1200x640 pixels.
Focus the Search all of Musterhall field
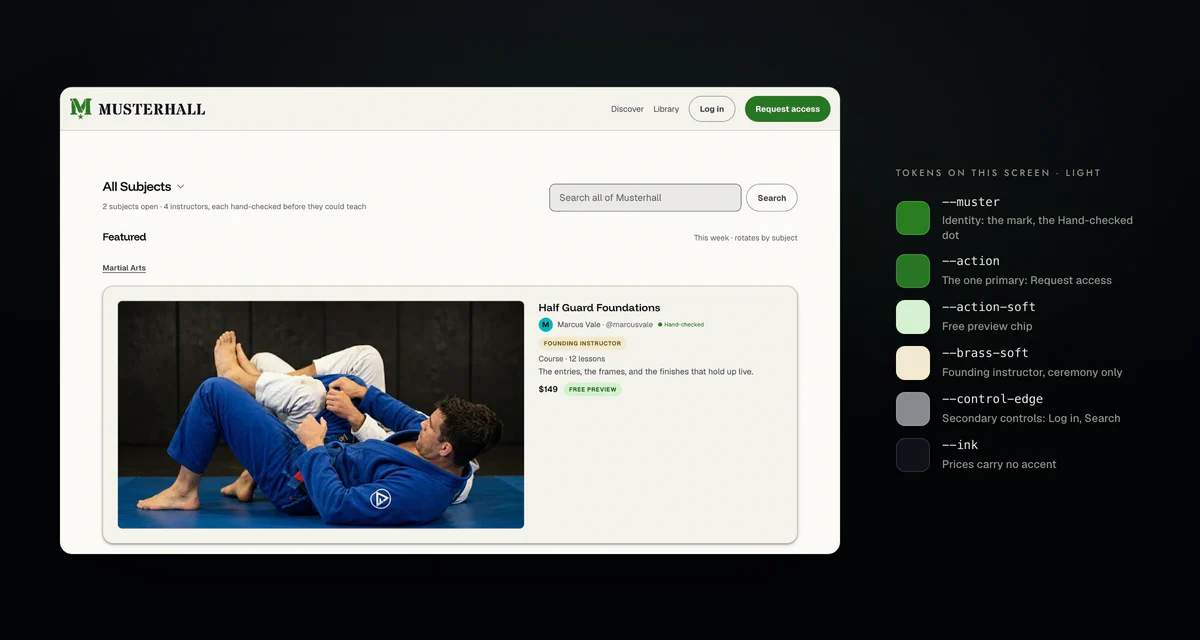pyautogui.click(x=645, y=198)
